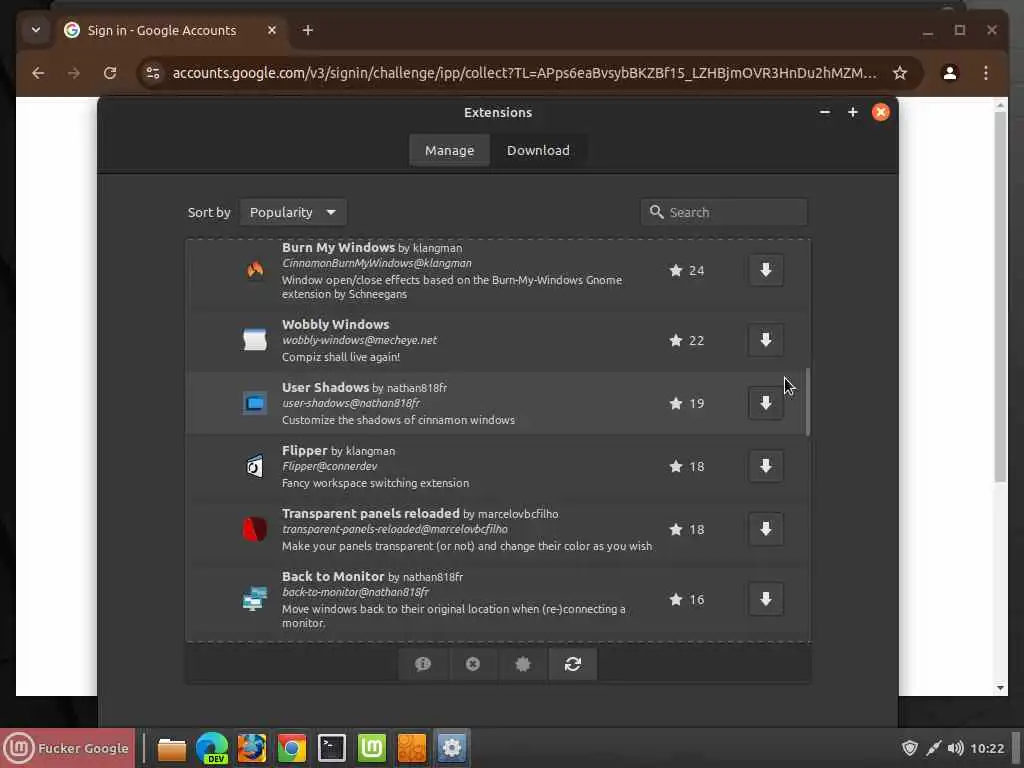Open the Fucker Google start menu
The image size is (1024, 768).
click(x=67, y=748)
